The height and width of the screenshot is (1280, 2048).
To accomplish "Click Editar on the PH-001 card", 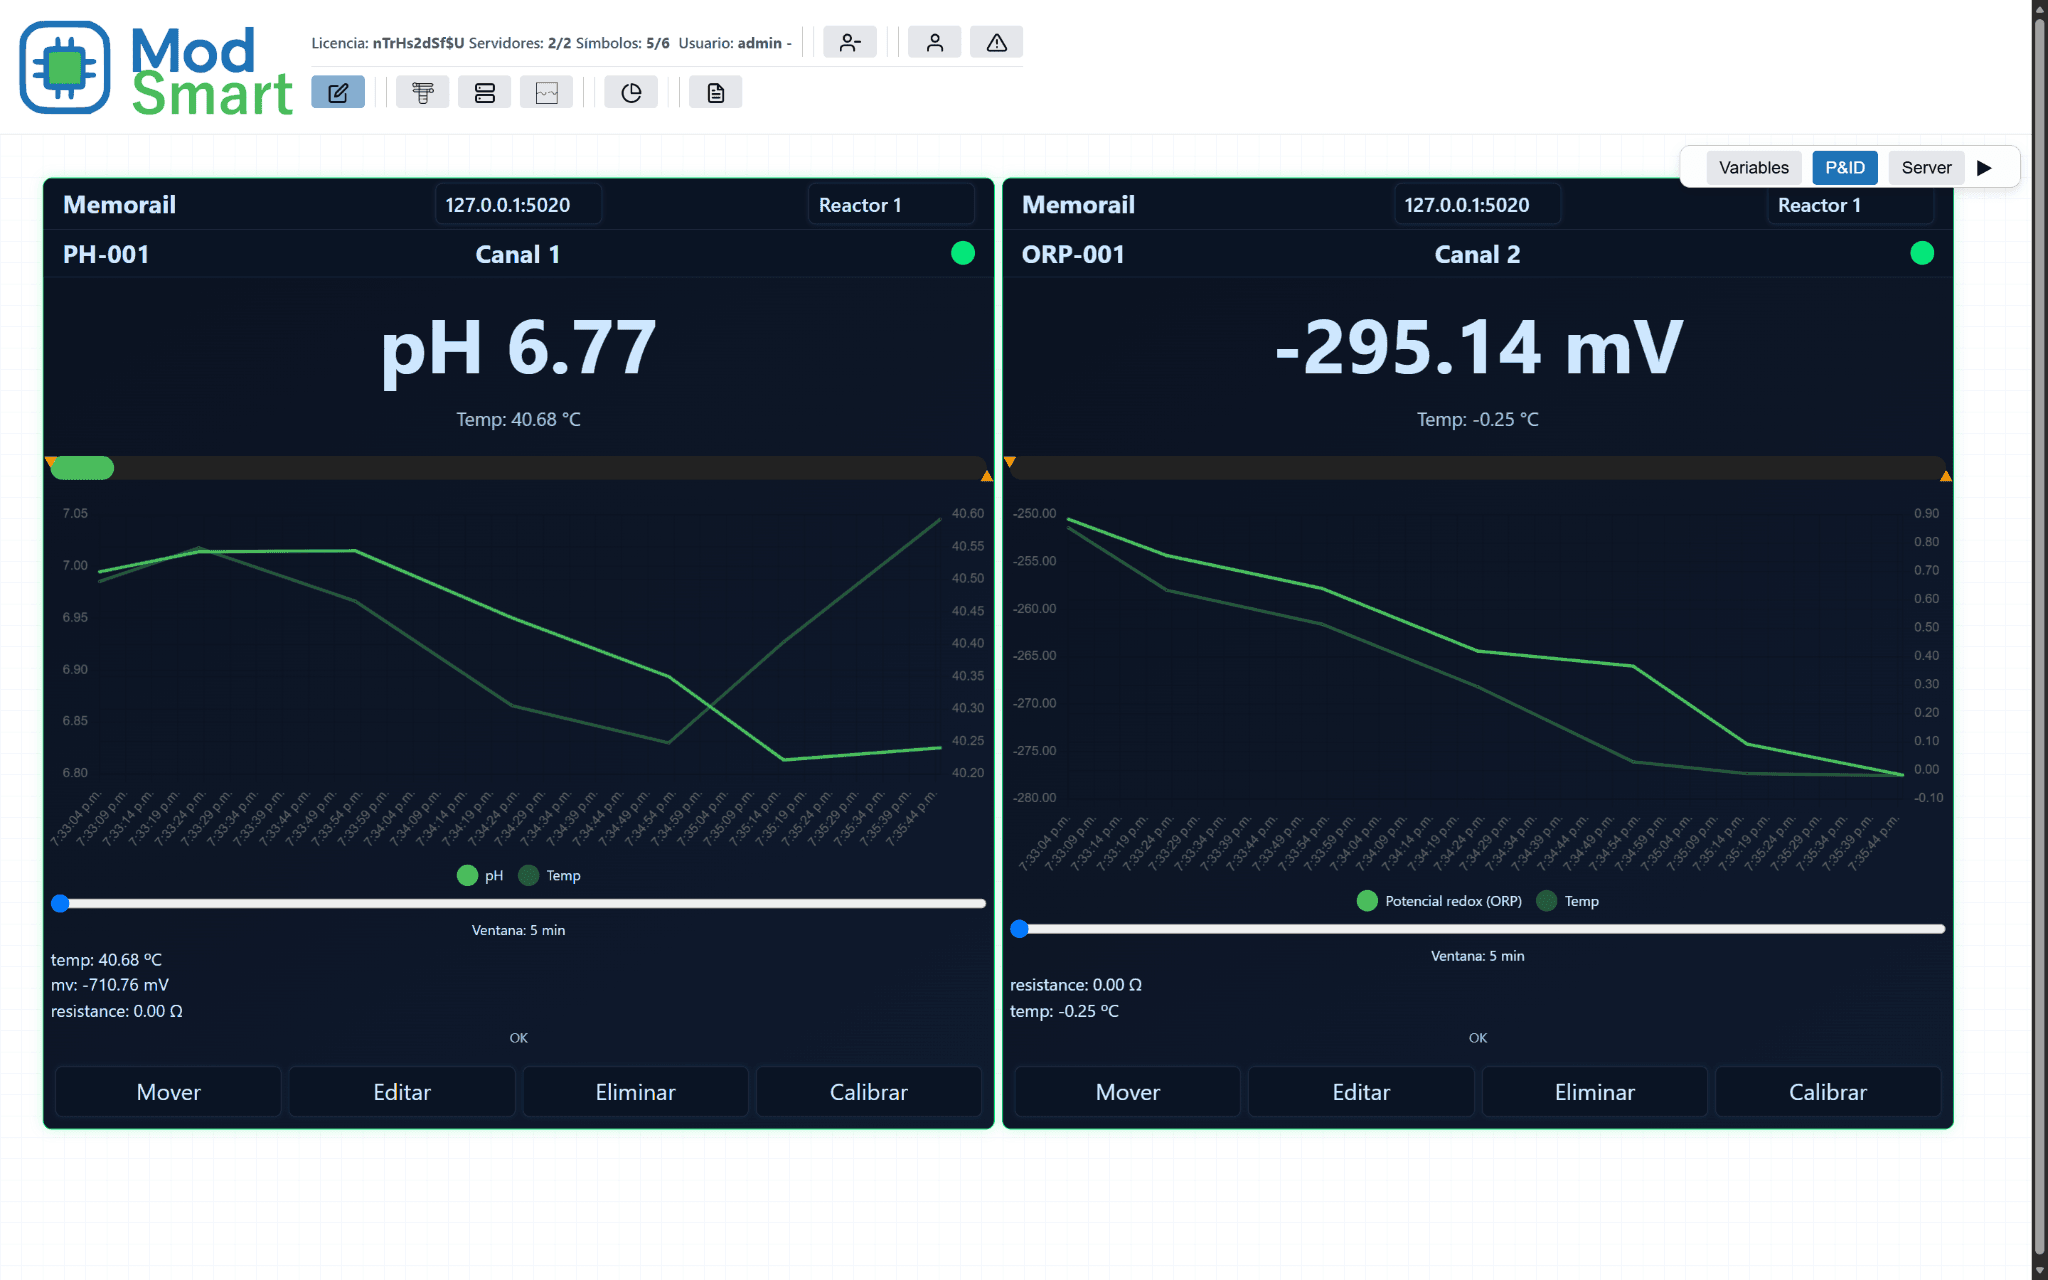I will point(402,1092).
